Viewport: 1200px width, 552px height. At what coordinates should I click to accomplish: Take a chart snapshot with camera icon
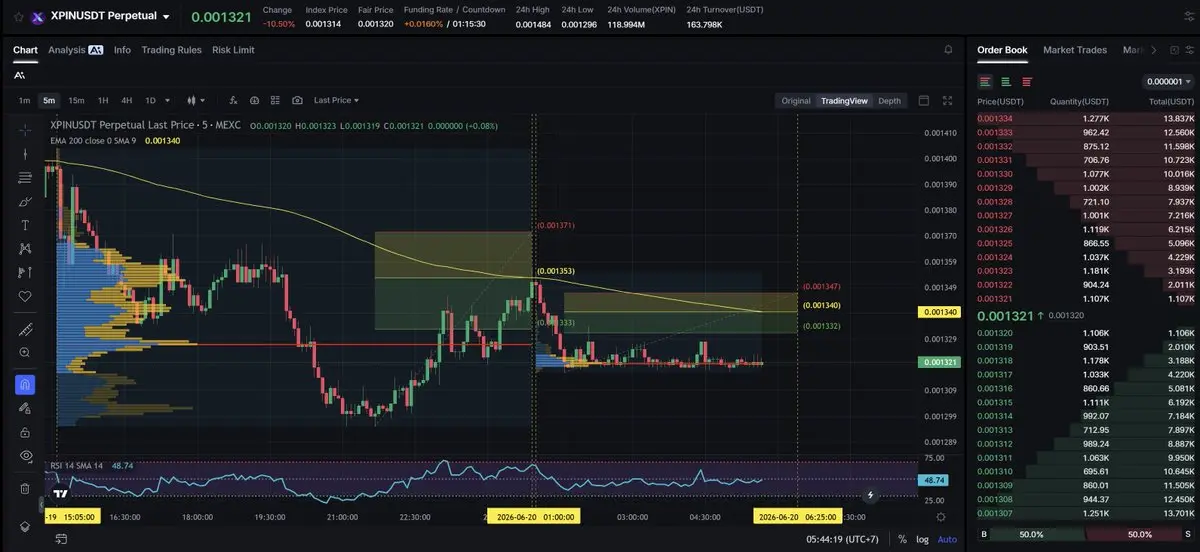[x=298, y=100]
